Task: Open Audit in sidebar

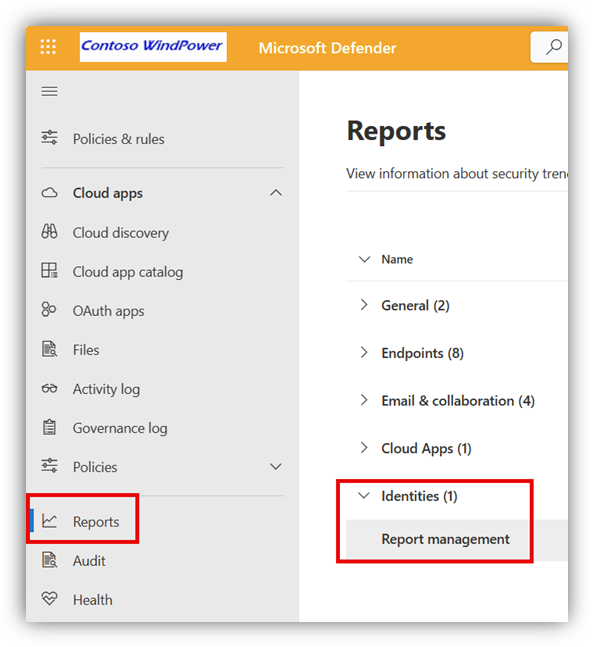Action: click(89, 561)
